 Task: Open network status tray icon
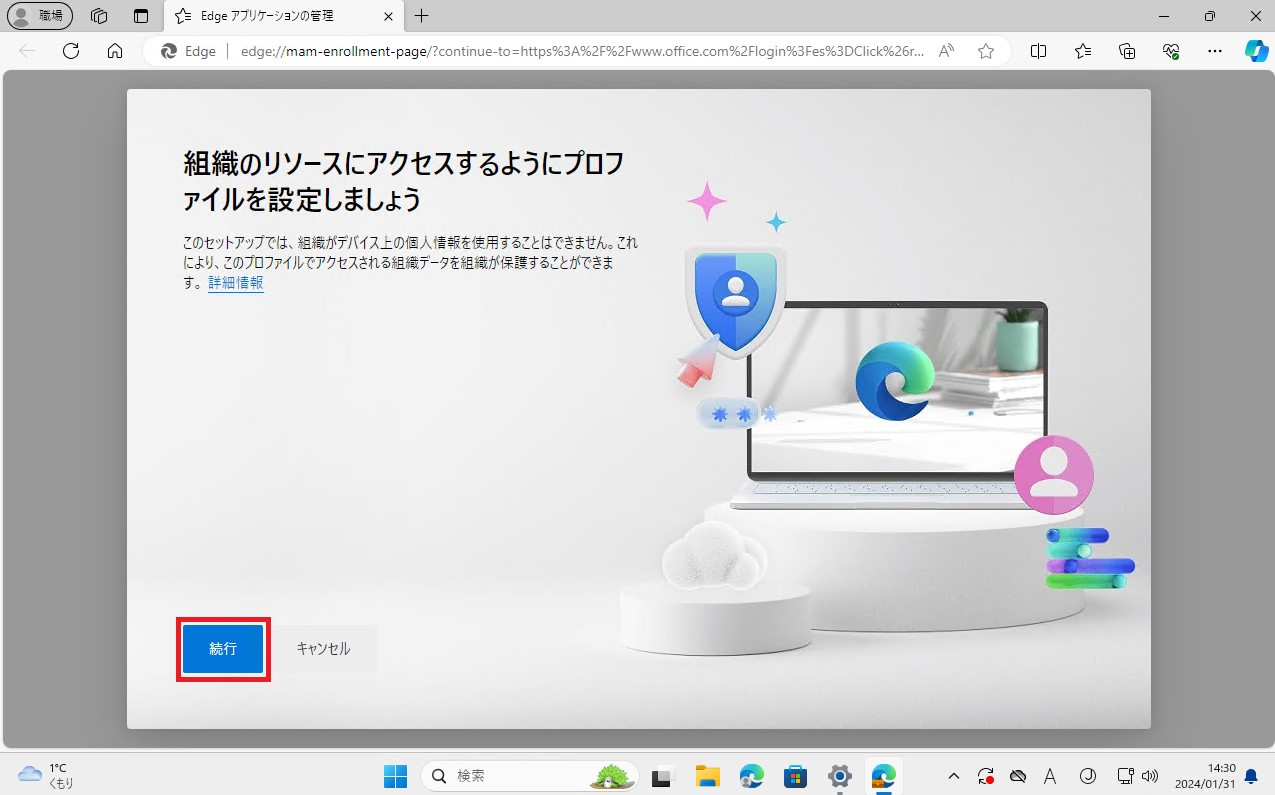[x=1125, y=776]
